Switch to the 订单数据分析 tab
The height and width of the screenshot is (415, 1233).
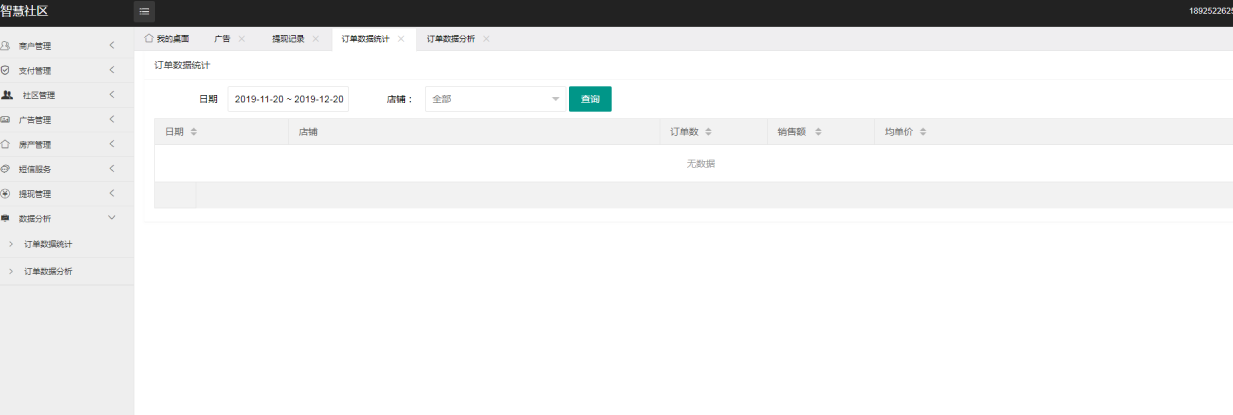(x=450, y=39)
